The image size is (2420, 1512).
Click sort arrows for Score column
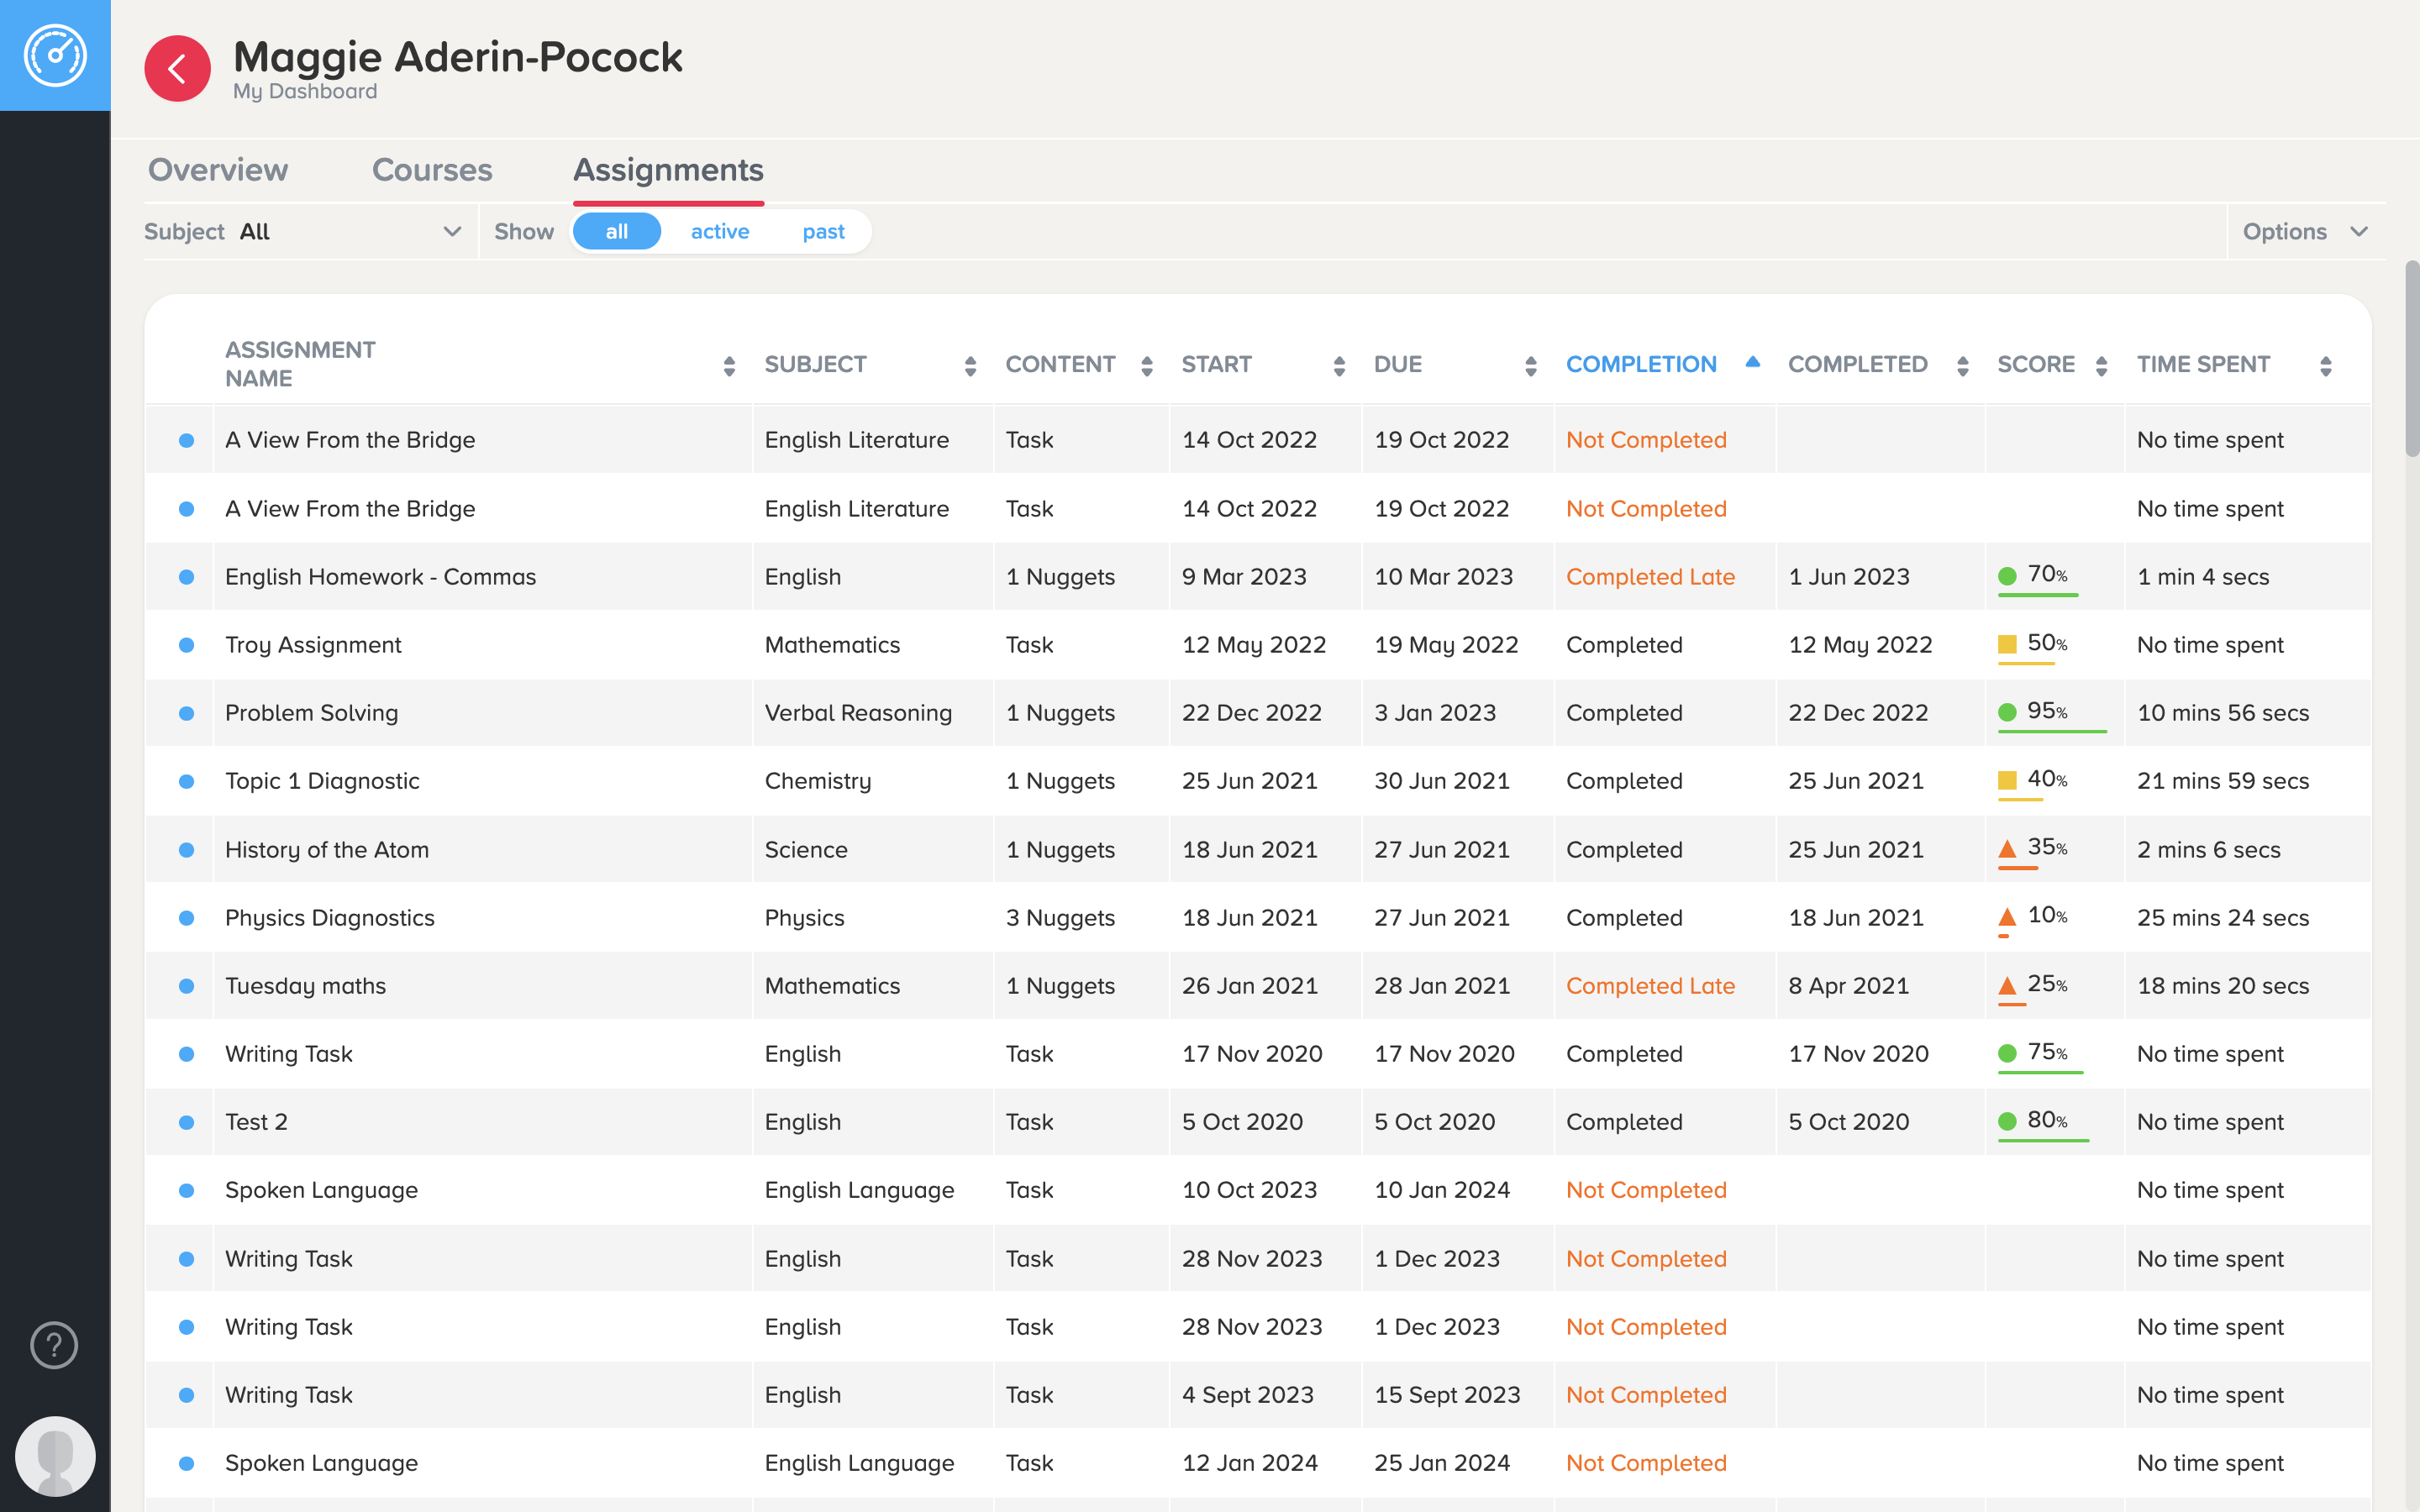(2101, 366)
